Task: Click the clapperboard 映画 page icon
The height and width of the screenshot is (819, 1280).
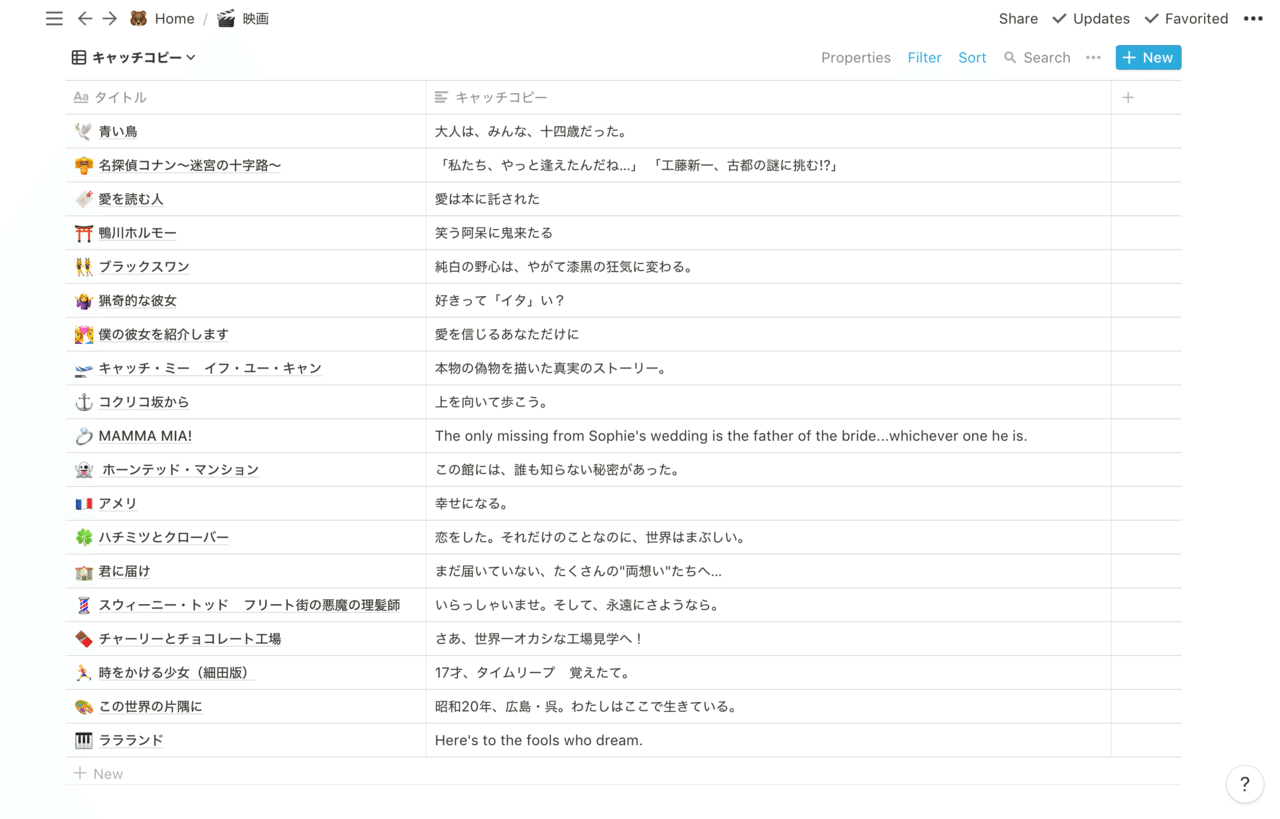Action: click(227, 18)
